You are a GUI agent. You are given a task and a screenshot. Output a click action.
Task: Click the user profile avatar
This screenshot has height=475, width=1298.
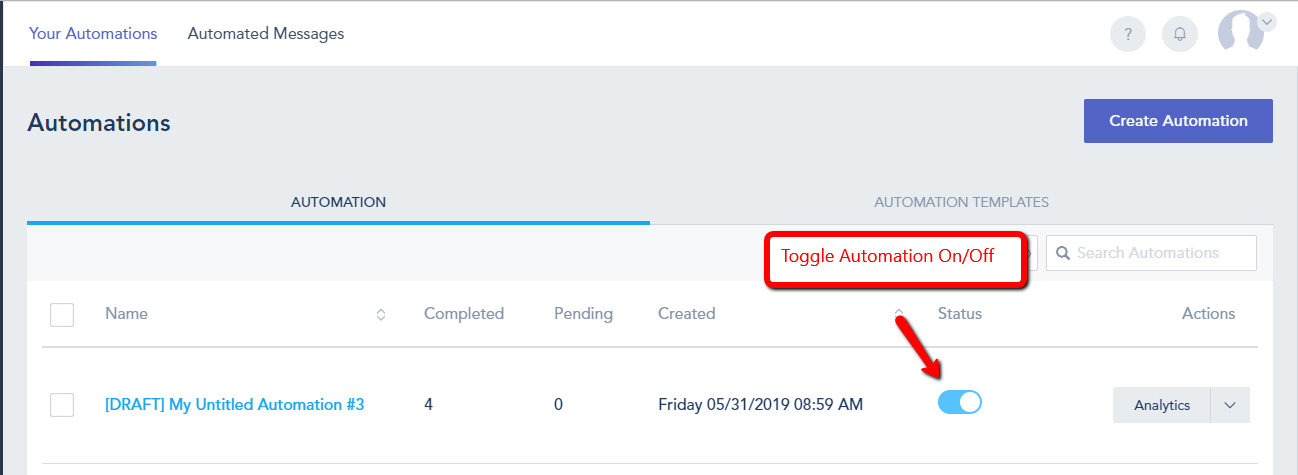(x=1239, y=32)
